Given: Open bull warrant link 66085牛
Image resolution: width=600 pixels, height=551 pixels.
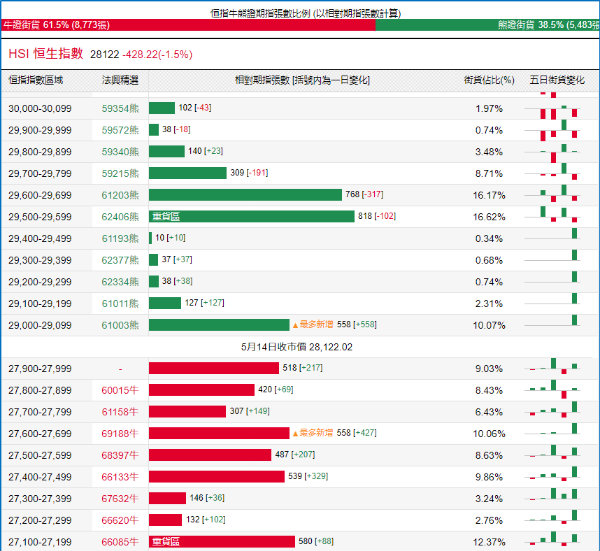Looking at the screenshot, I should tap(120, 542).
